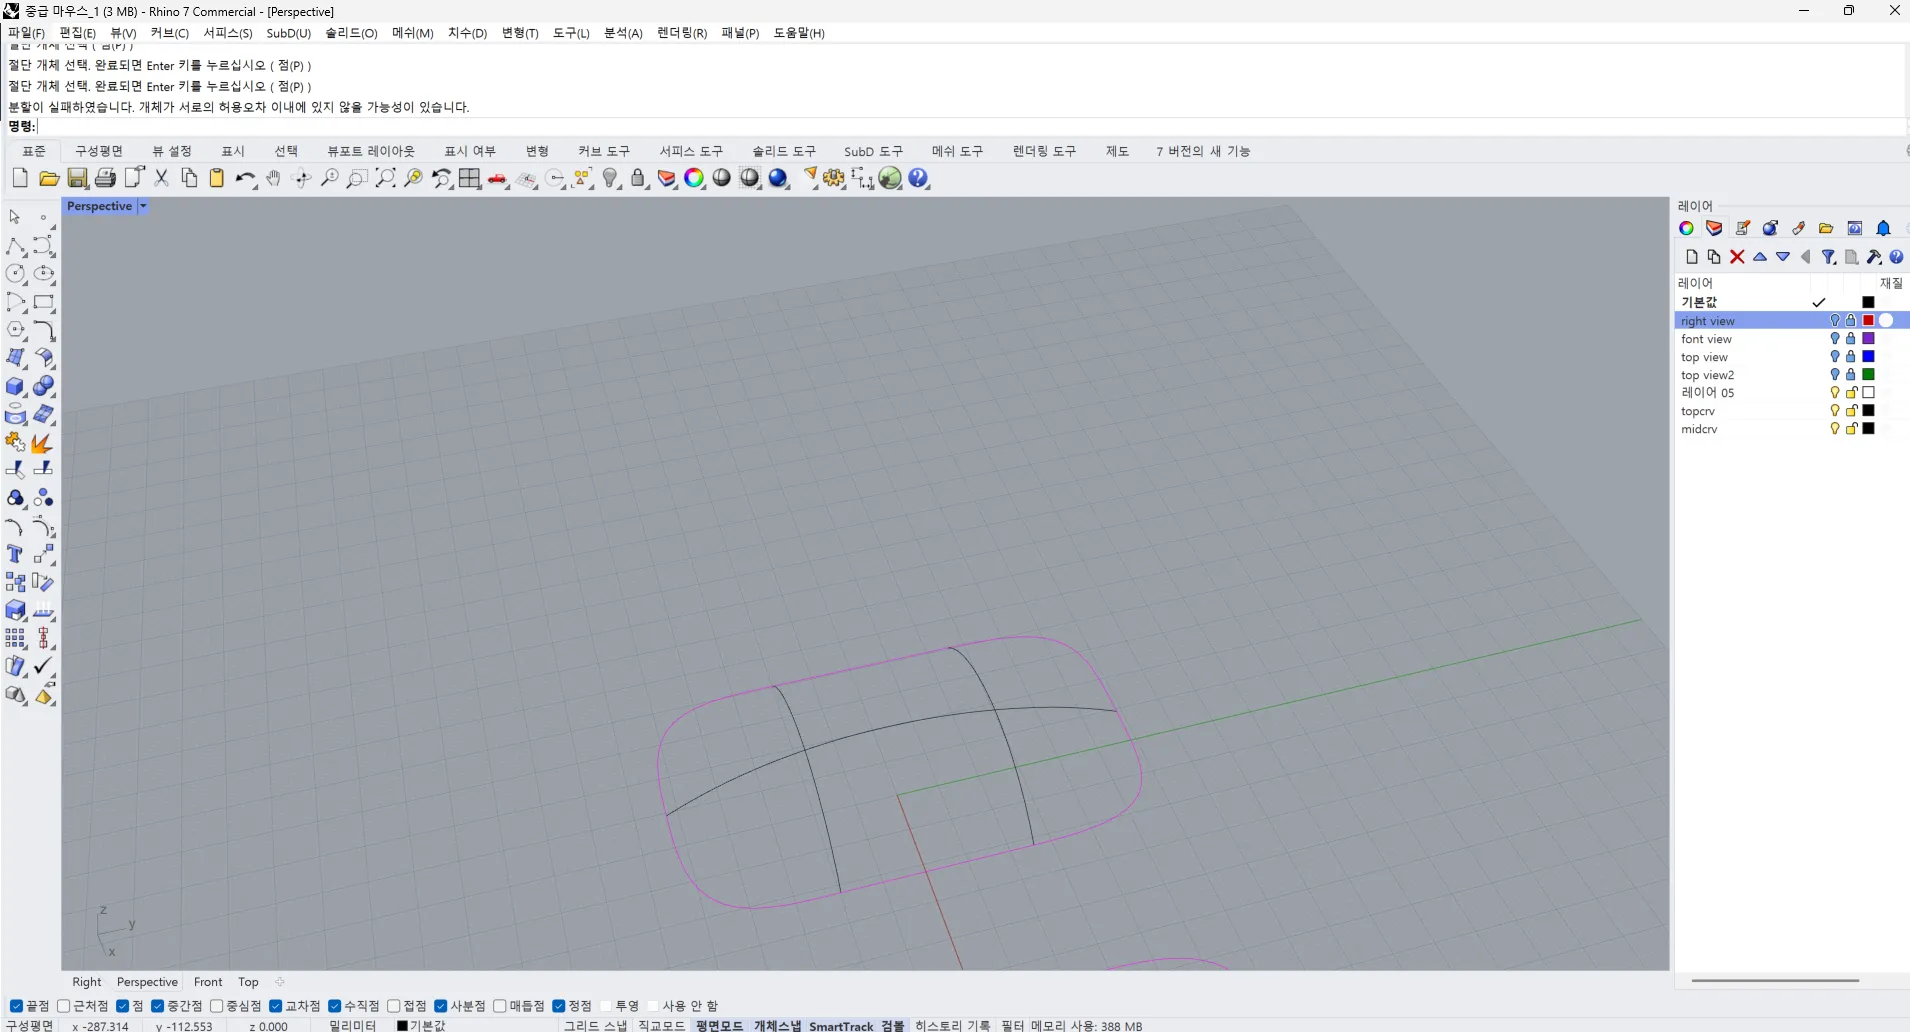Select the Circle tool in the sidebar
The image size is (1910, 1032).
pos(16,274)
